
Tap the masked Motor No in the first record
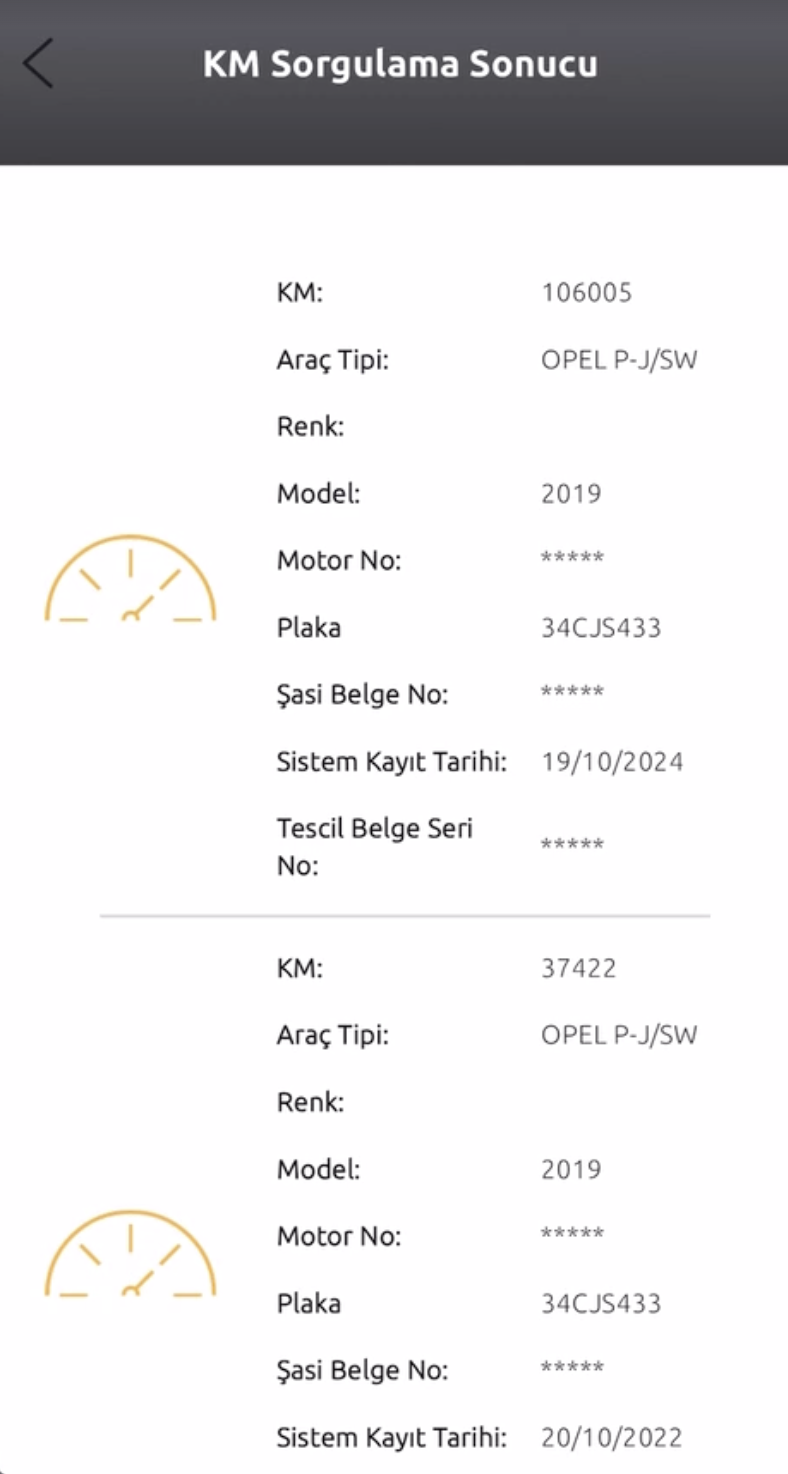(x=572, y=558)
